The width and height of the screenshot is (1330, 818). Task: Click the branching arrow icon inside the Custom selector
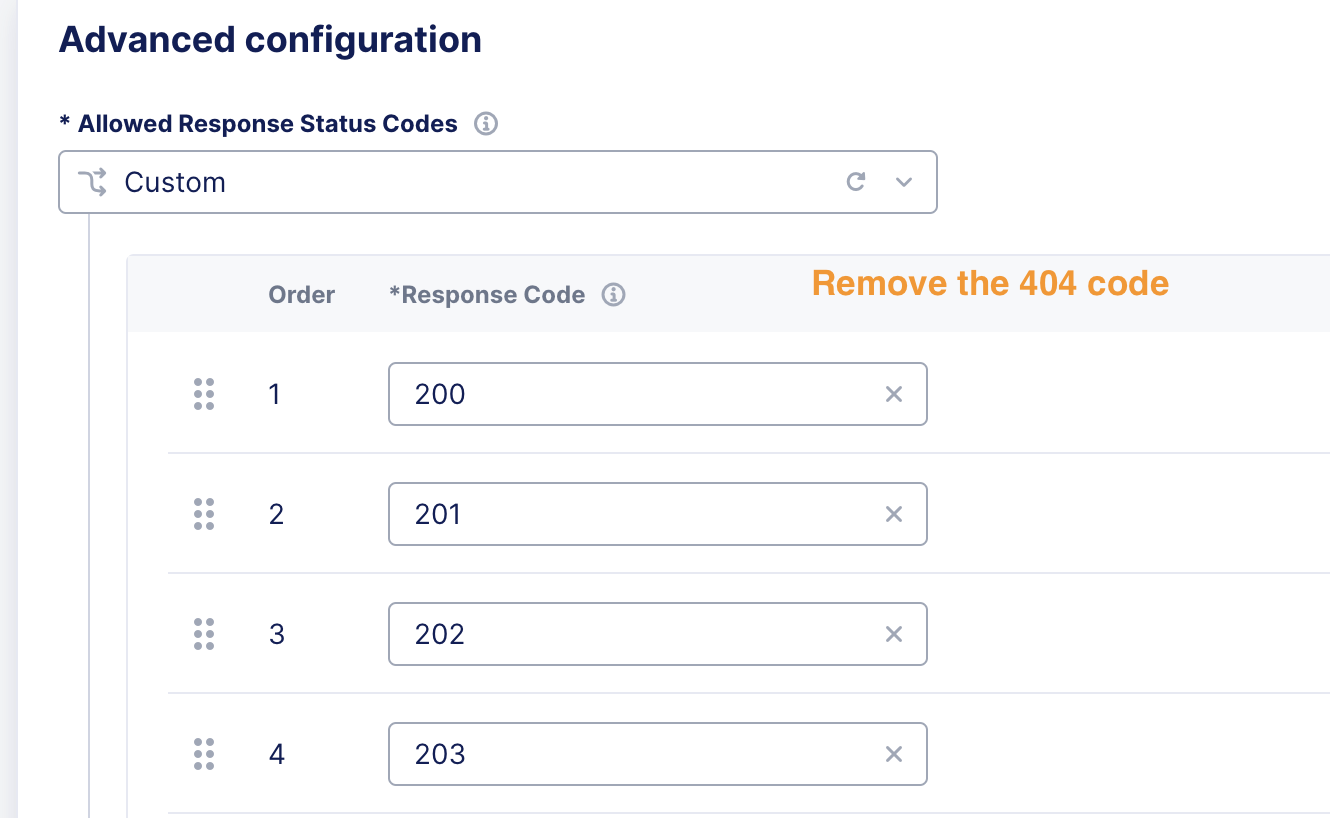click(x=92, y=181)
